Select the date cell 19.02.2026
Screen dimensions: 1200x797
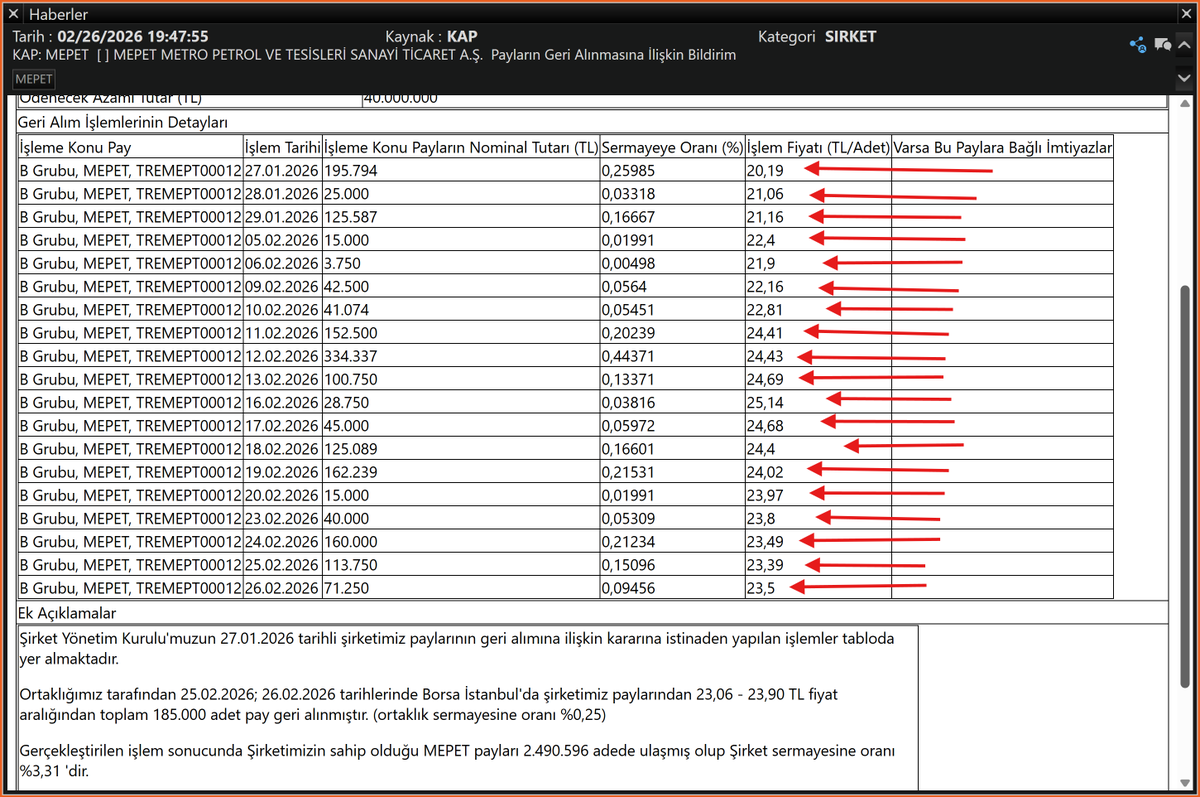tap(283, 472)
